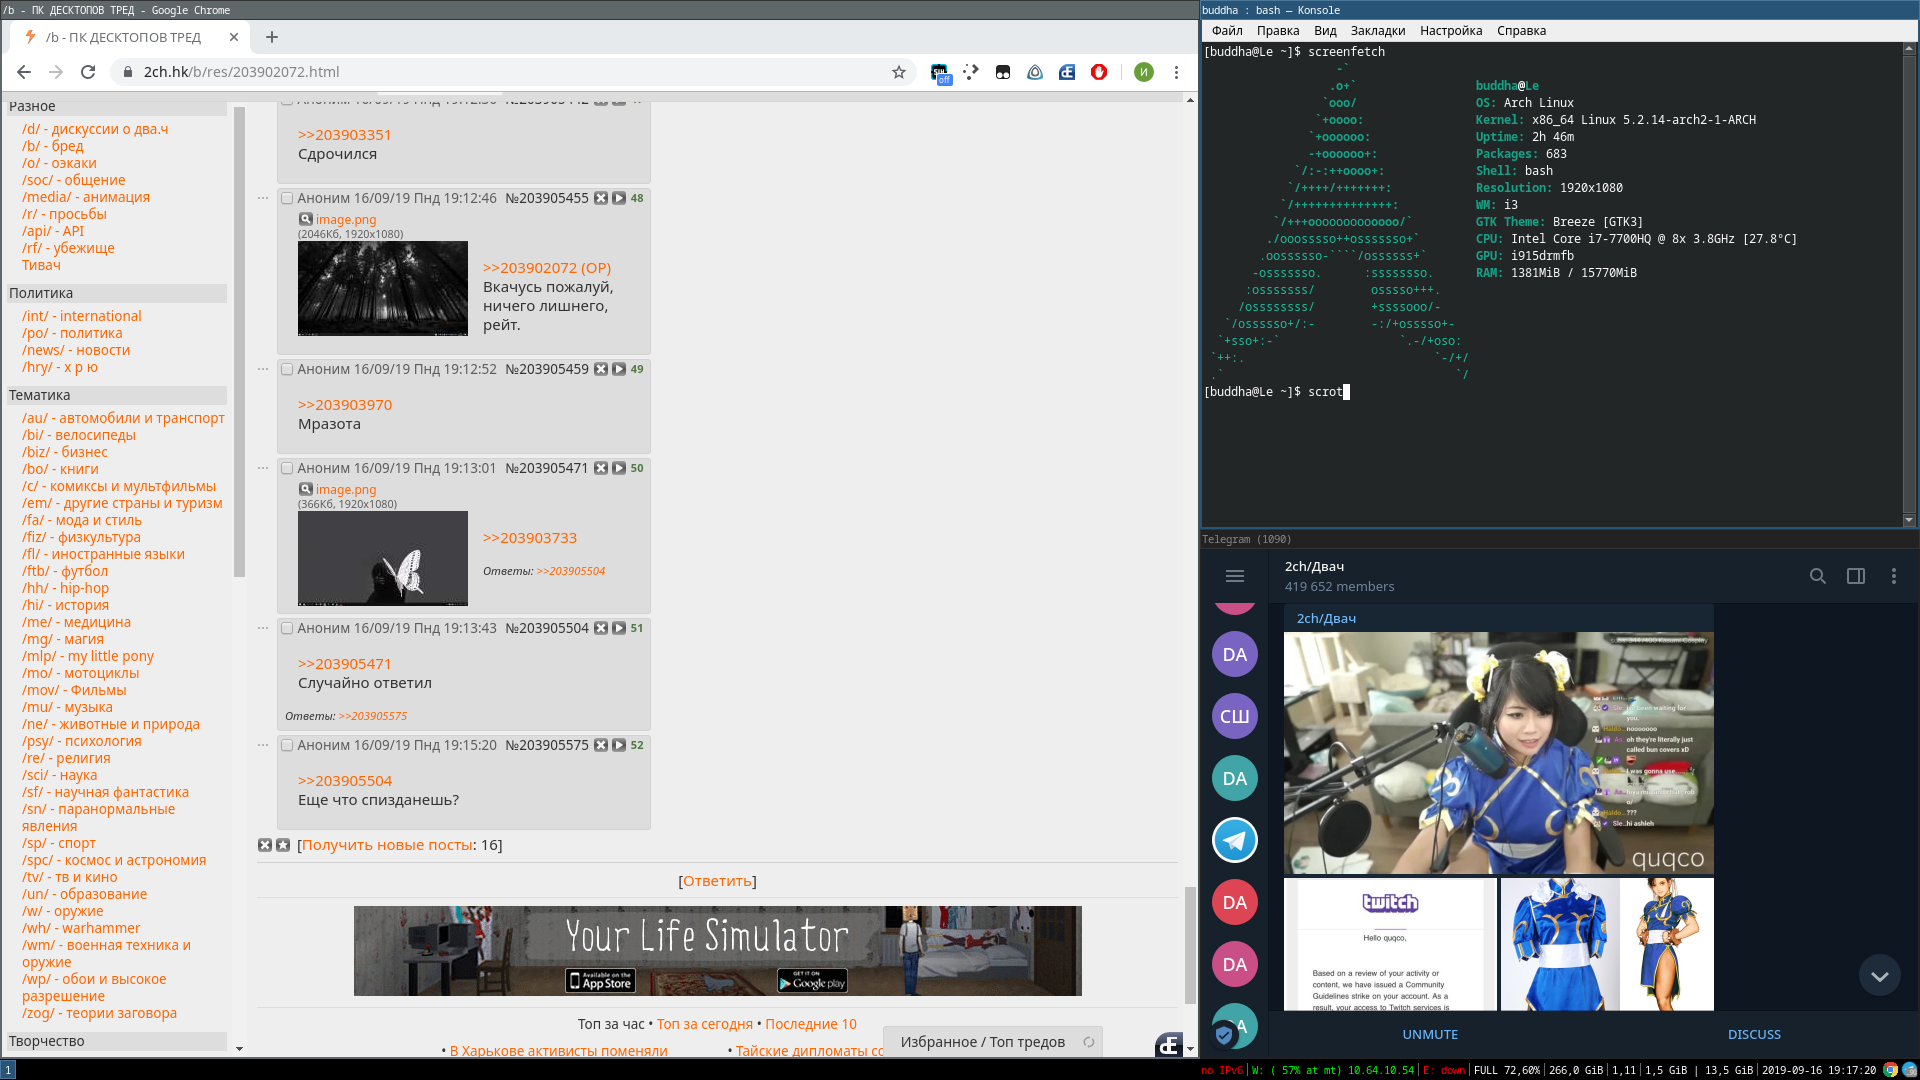The image size is (1920, 1080).
Task: Close the '/b - ПК ДЕСКТОПОВ ТРЕД' tab
Action: pos(234,37)
